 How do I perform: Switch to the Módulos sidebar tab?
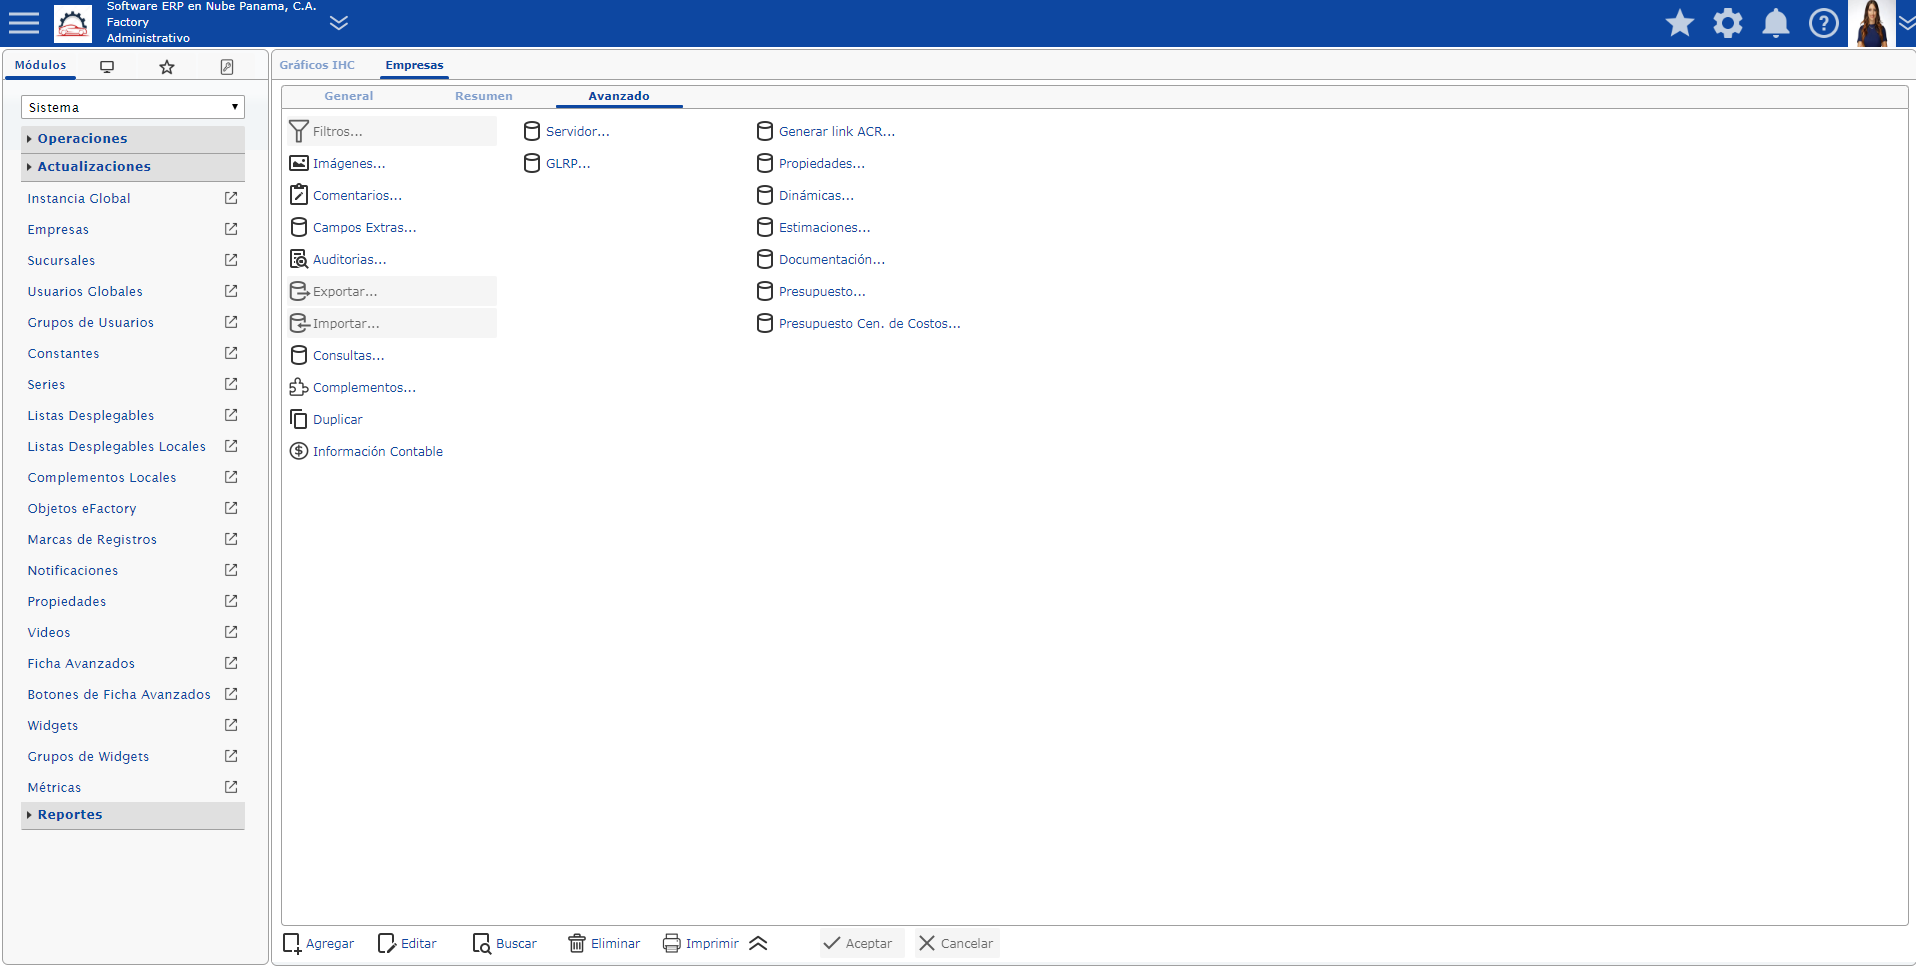(41, 65)
